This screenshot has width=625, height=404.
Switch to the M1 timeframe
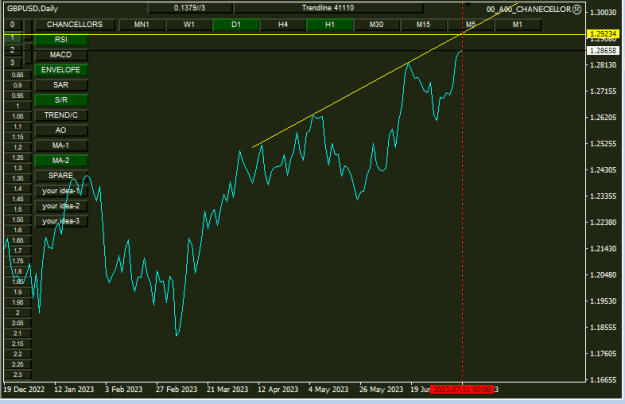(517, 25)
